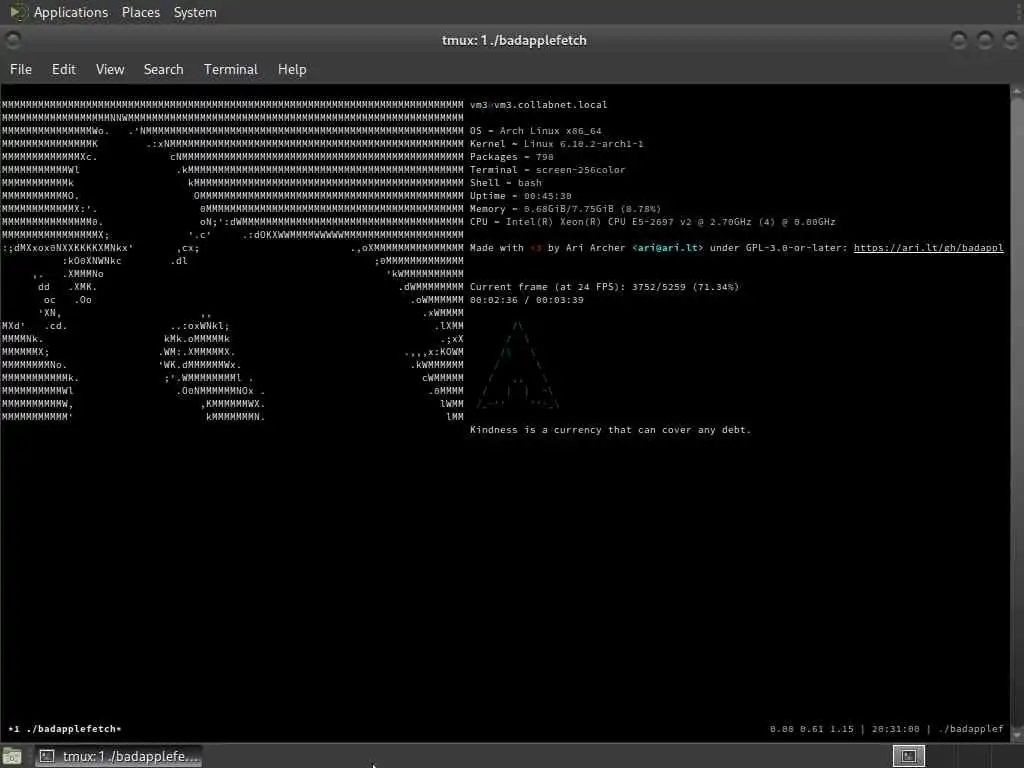Click the tmux window tab '1 ./badapplefetch'

65,729
